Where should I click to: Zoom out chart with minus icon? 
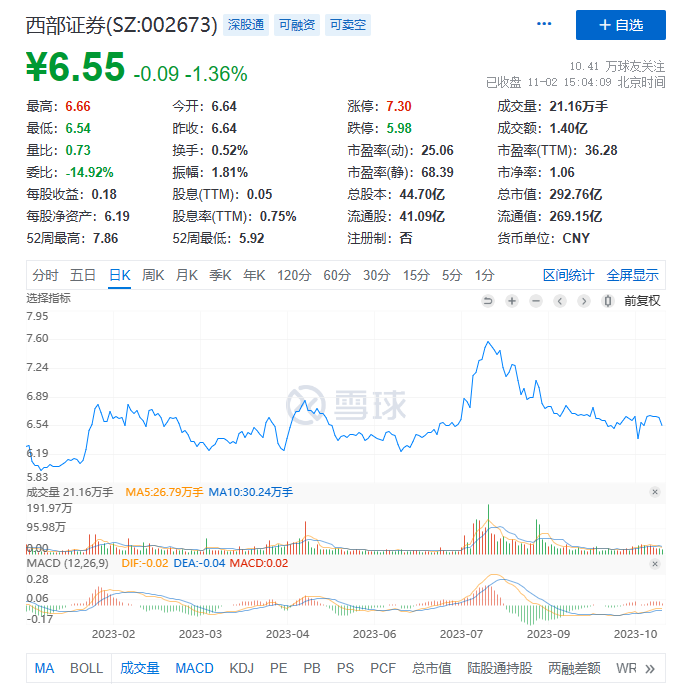(536, 301)
